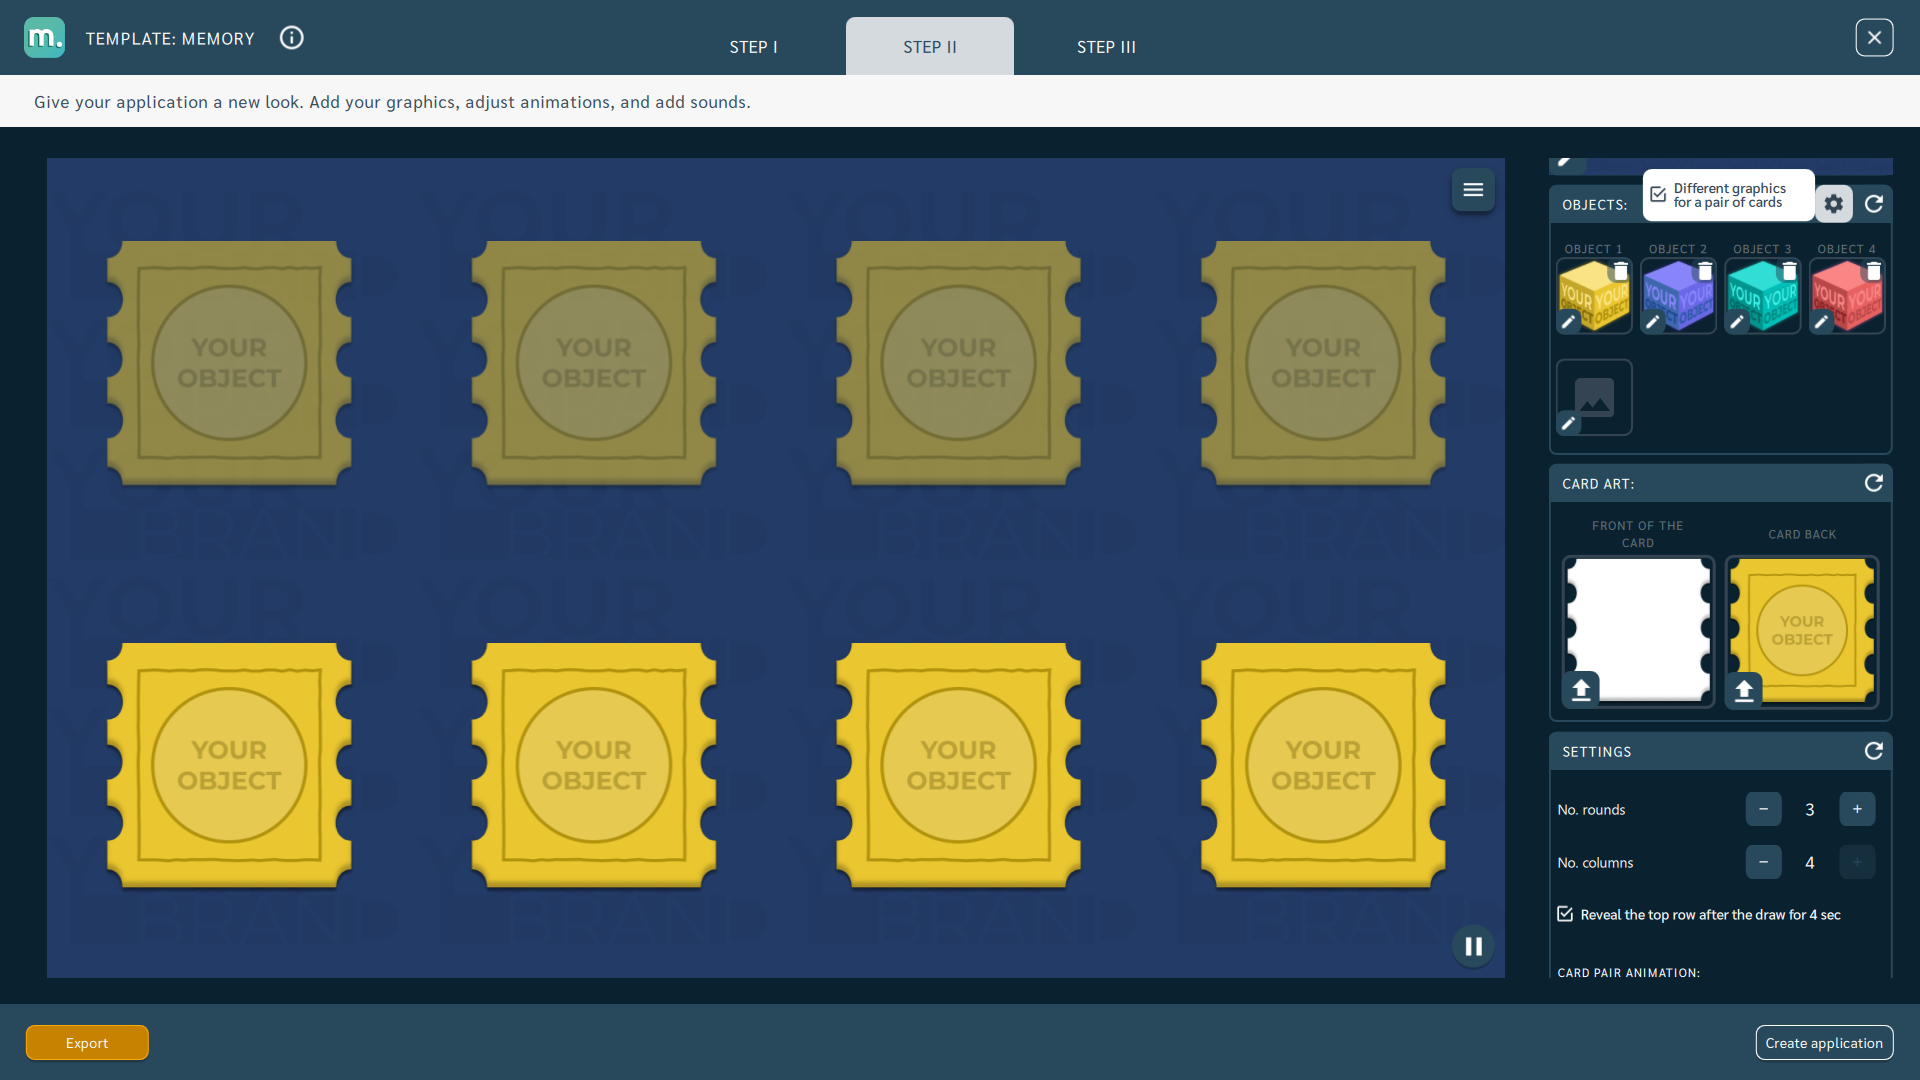Select the white front of the card preview
This screenshot has width=1920, height=1080.
point(1639,631)
